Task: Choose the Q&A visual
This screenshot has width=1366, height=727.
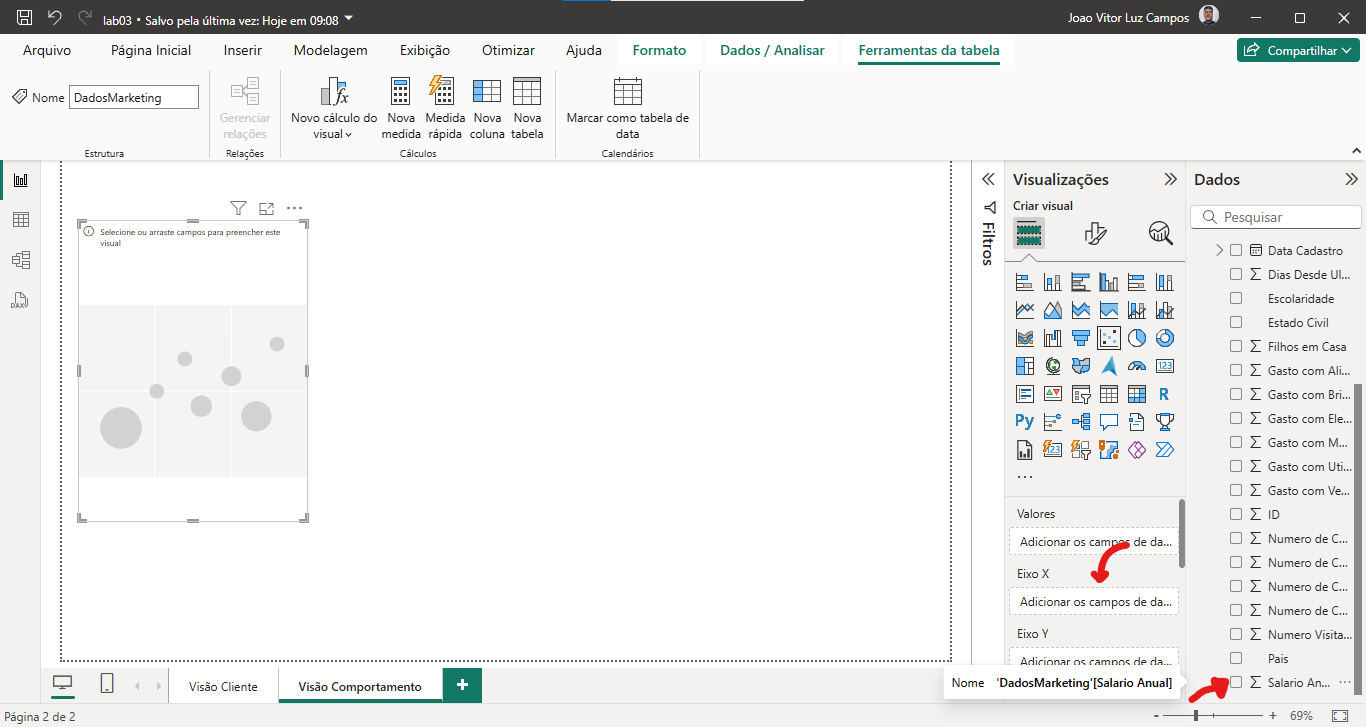Action: point(1109,422)
